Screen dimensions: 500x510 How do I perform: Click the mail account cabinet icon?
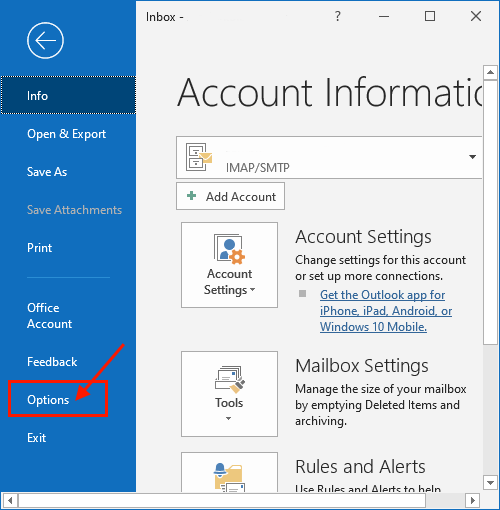pyautogui.click(x=199, y=157)
